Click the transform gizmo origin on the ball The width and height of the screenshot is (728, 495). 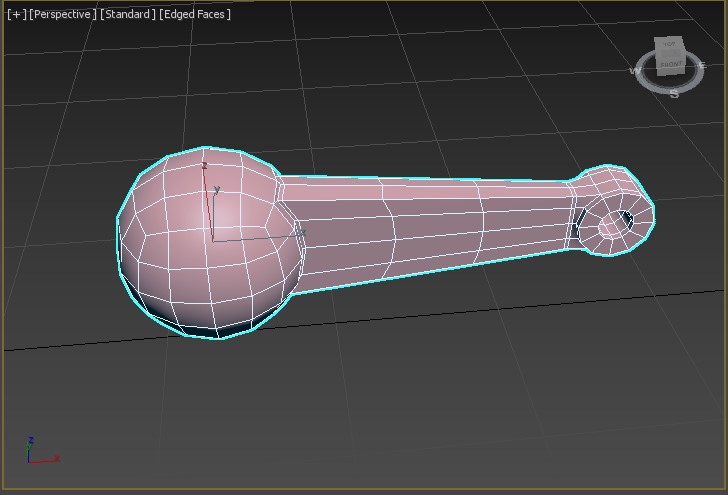pyautogui.click(x=212, y=240)
